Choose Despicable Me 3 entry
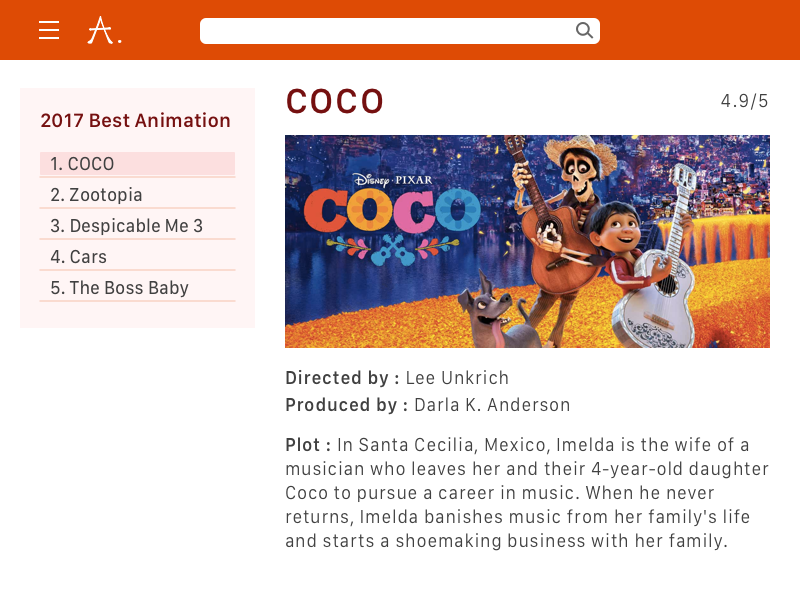The height and width of the screenshot is (600, 800). tap(137, 226)
